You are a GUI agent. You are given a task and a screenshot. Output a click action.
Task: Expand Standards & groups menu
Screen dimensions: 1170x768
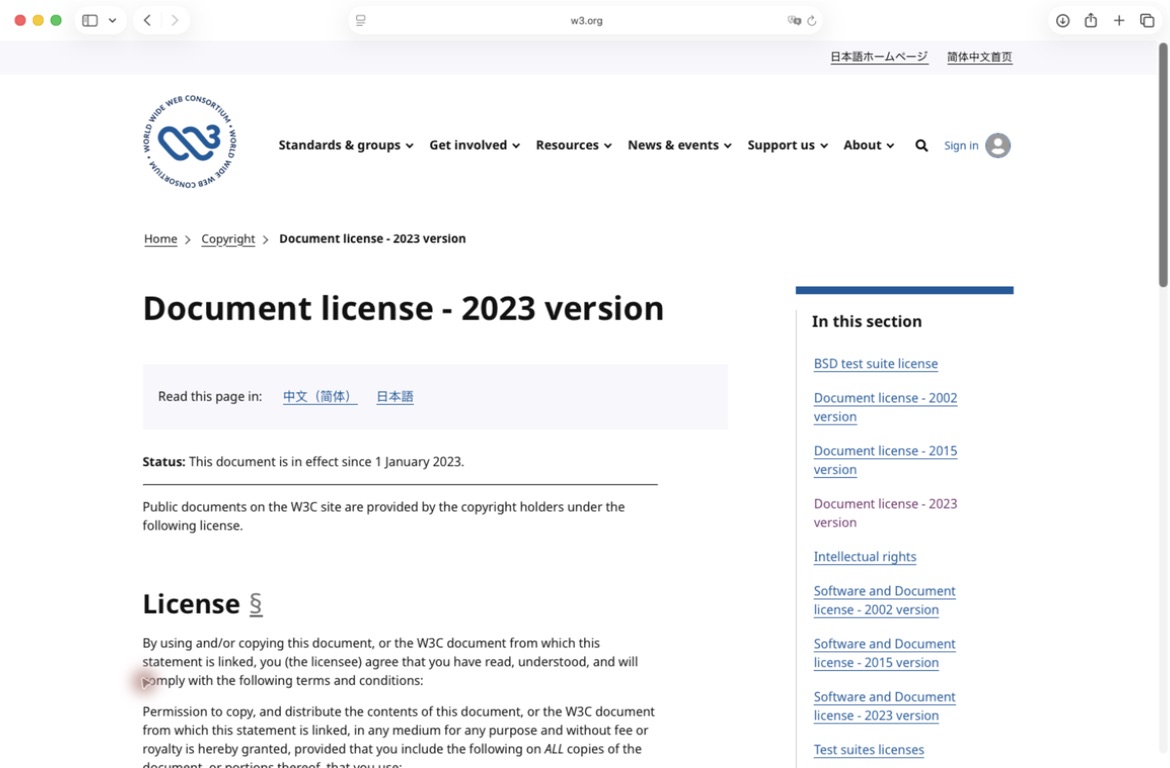[x=345, y=146]
